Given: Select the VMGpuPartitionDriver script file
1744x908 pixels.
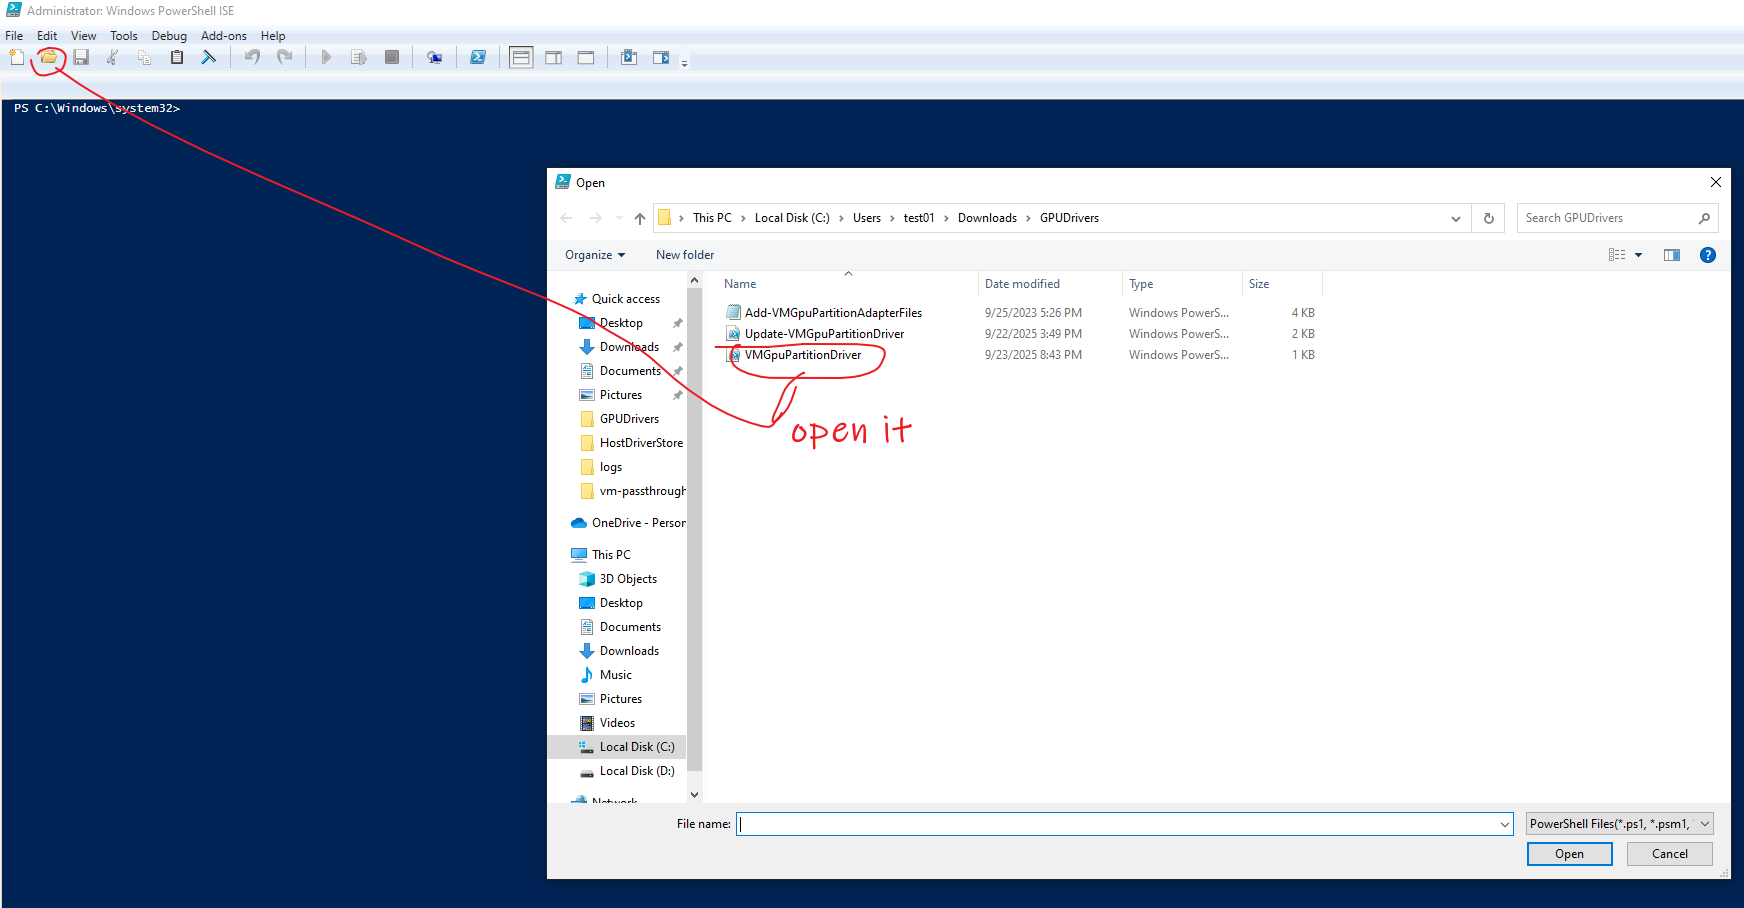Looking at the screenshot, I should pos(802,355).
